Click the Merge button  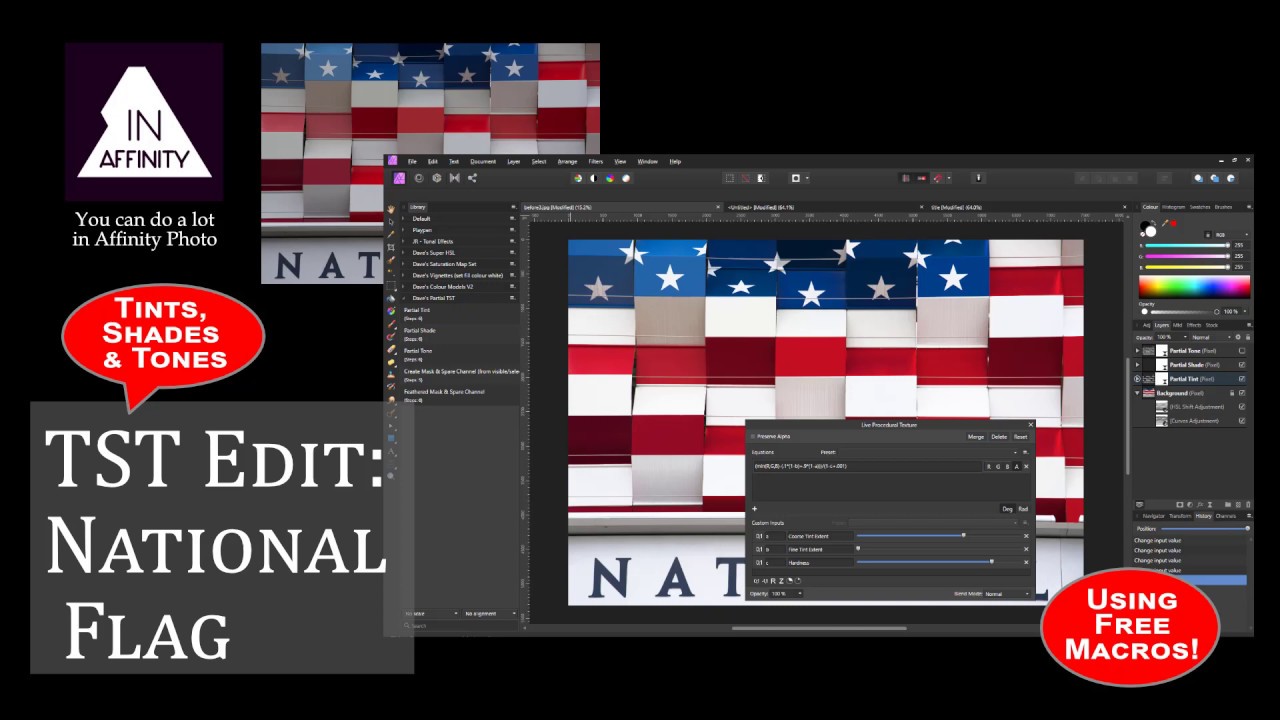(976, 437)
